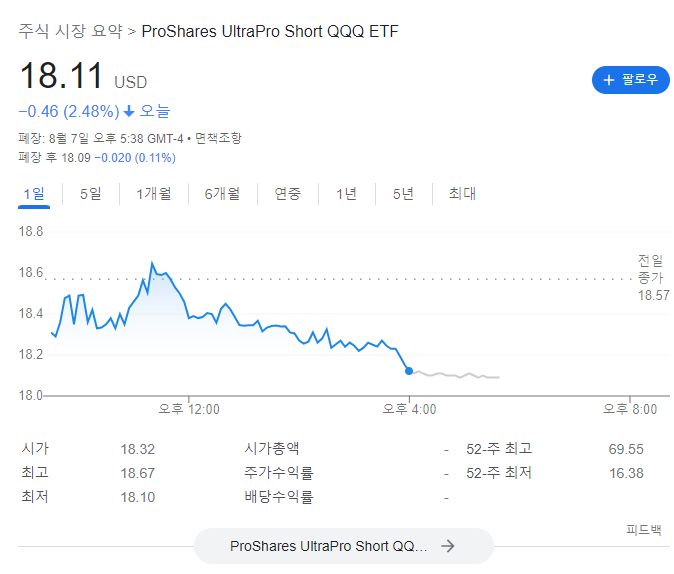Open ProShares UltraPro Short QQ... button
Image resolution: width=674 pixels, height=574 pixels.
pyautogui.click(x=343, y=546)
